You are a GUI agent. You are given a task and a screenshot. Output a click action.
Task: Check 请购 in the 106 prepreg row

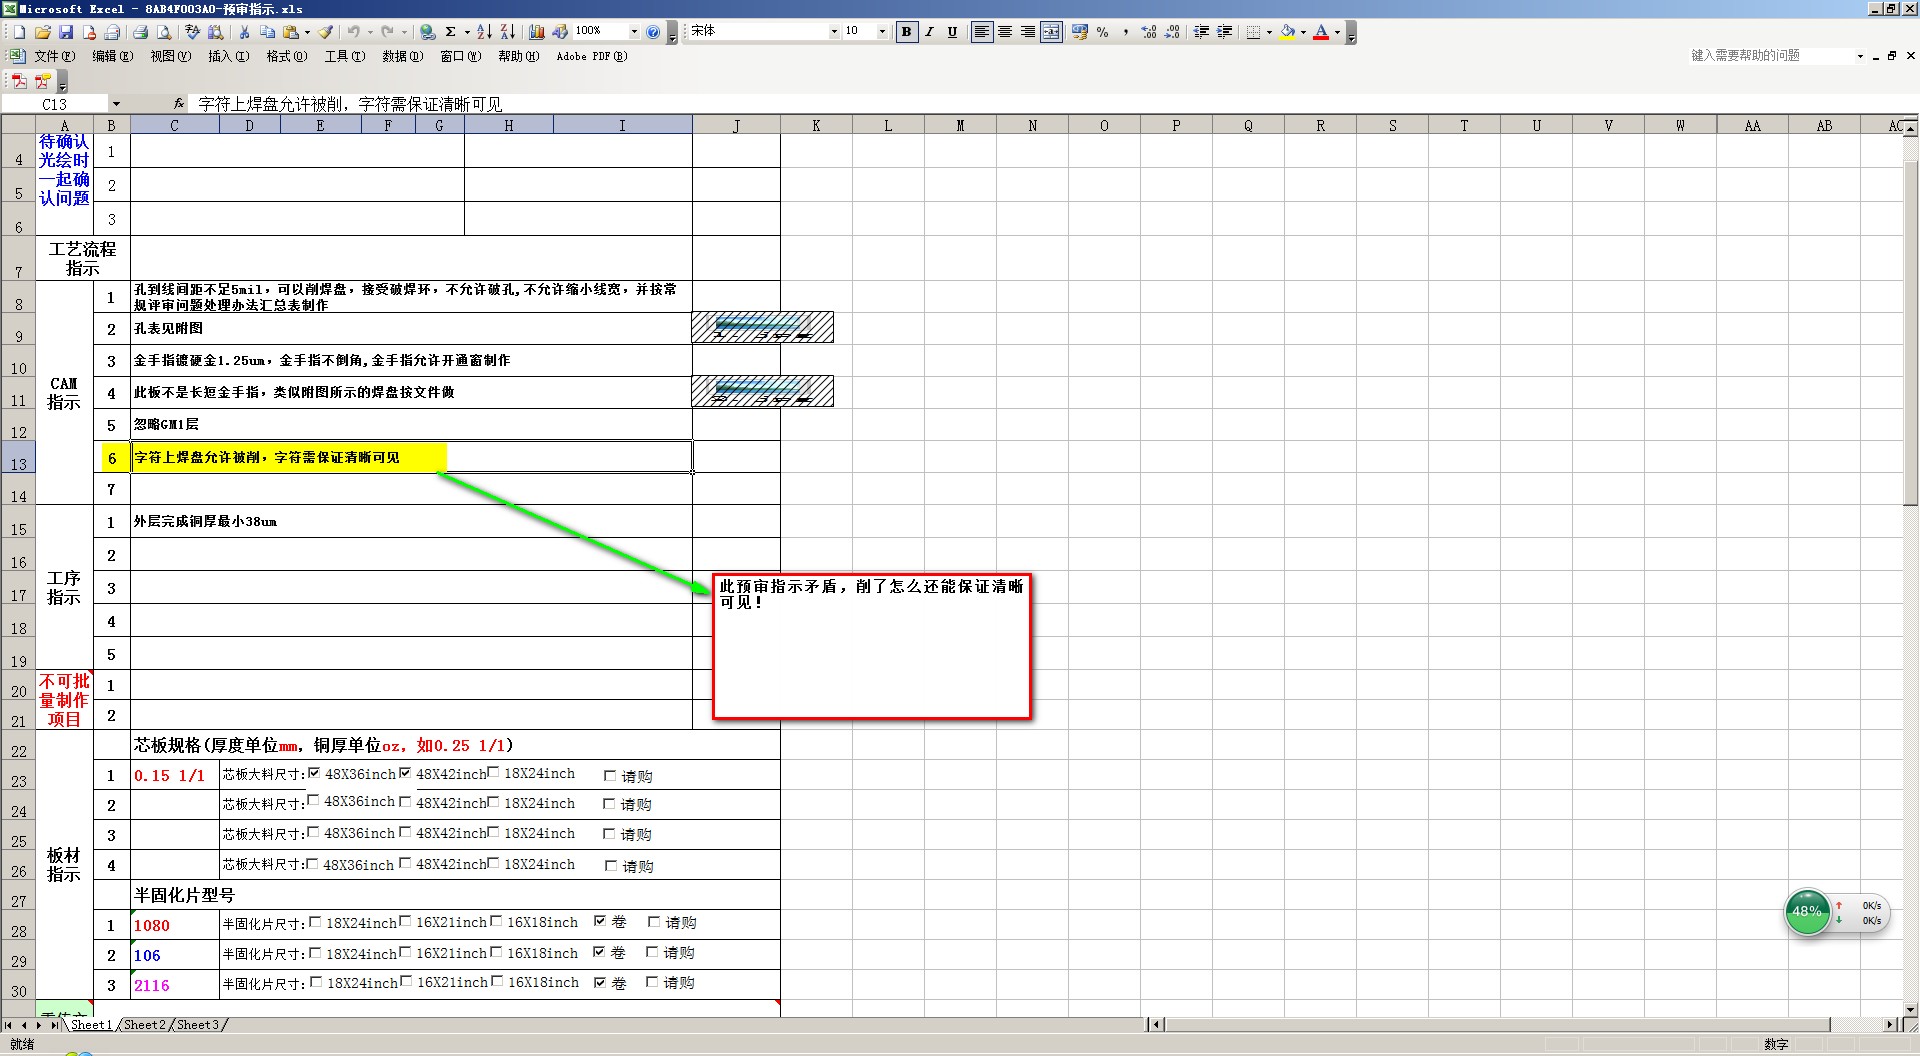point(652,952)
